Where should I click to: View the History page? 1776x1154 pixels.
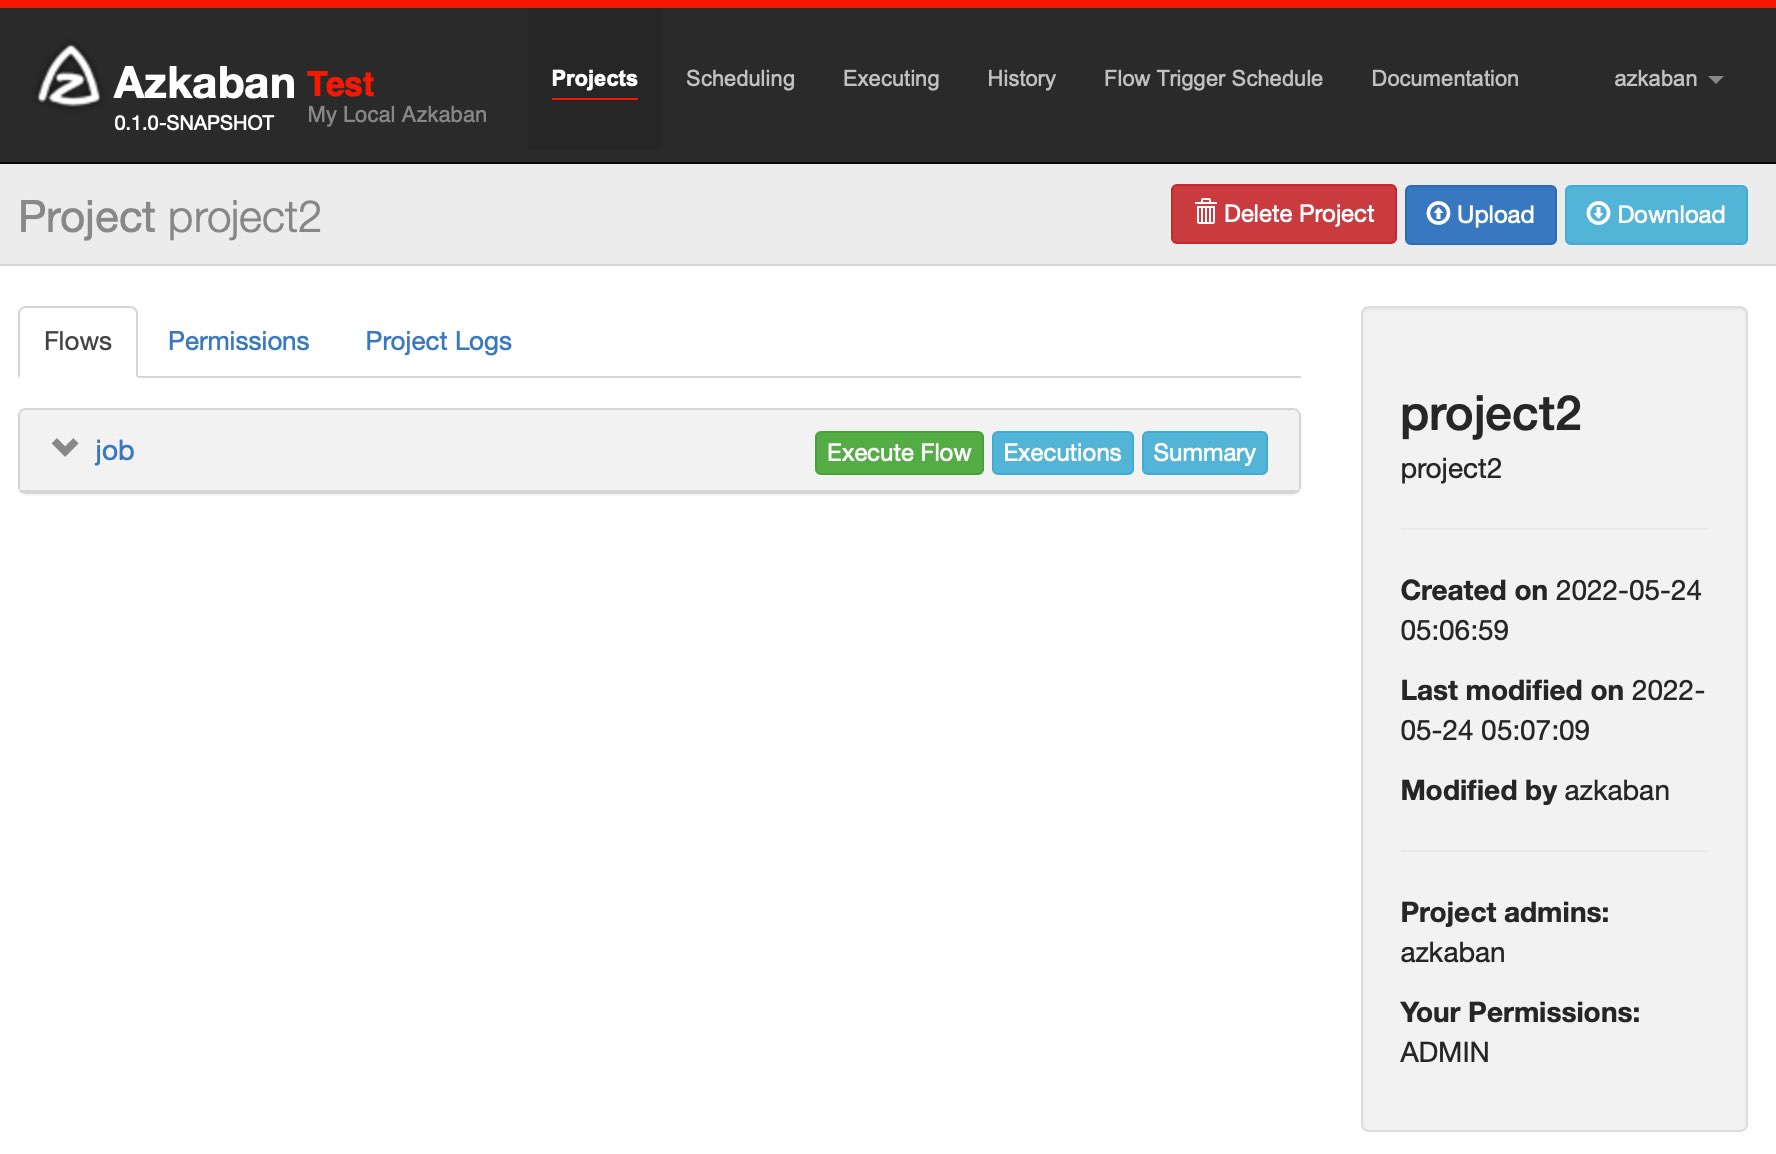1021,78
